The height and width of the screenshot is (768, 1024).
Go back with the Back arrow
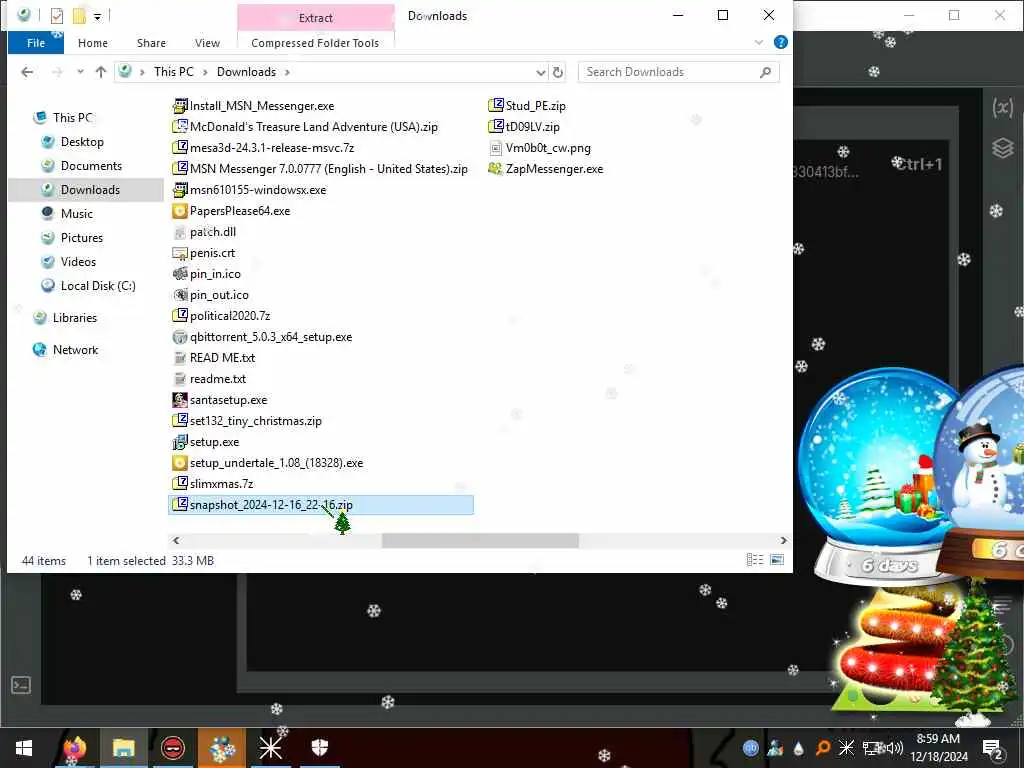[x=27, y=72]
